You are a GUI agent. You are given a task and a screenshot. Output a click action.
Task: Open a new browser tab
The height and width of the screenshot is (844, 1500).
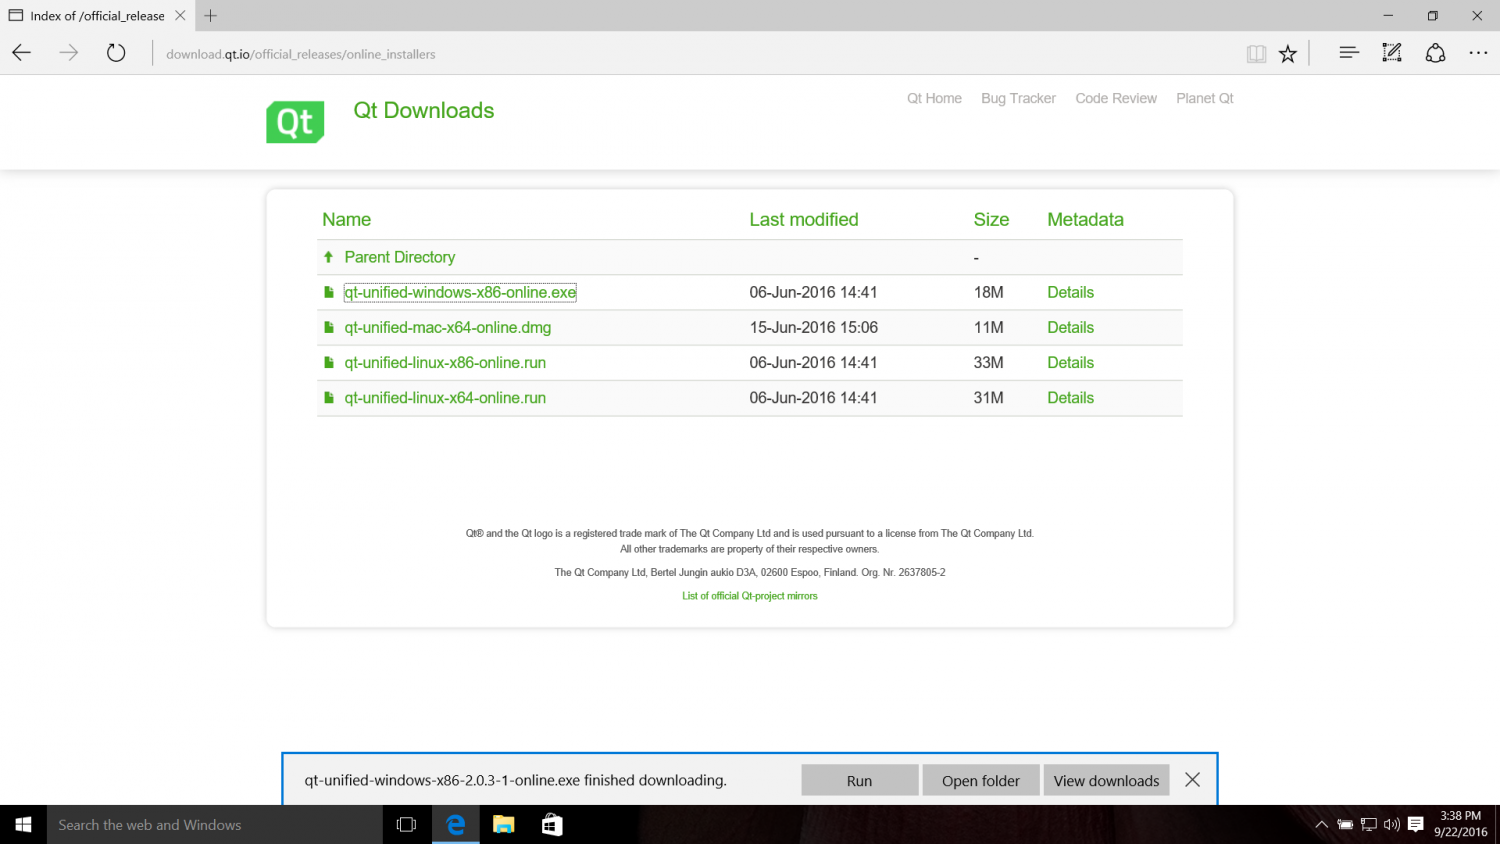click(211, 16)
